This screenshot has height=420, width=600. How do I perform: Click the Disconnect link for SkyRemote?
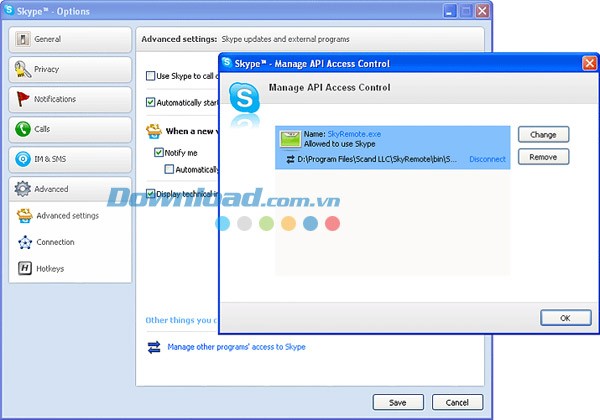tap(487, 160)
